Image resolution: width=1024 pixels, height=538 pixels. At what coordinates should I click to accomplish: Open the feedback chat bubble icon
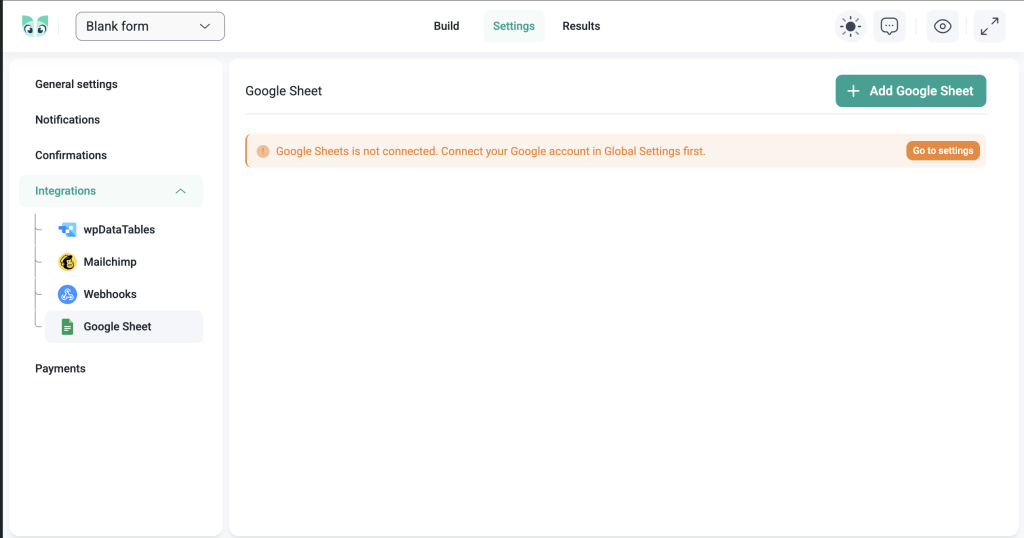889,26
